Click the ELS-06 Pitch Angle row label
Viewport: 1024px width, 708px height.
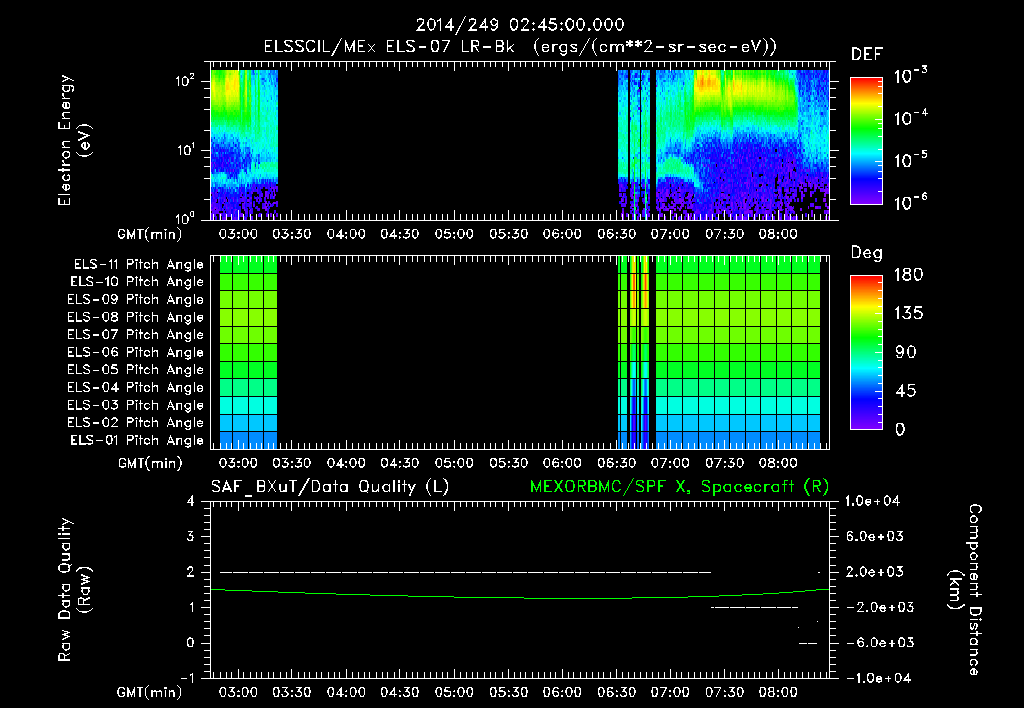point(135,352)
